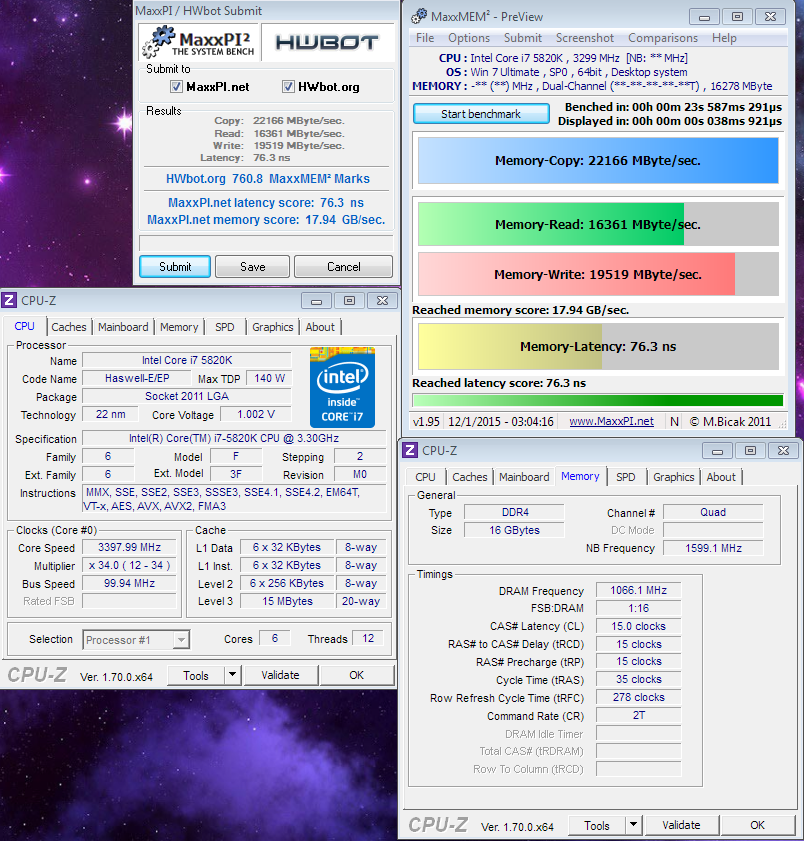The image size is (804, 841).
Task: Minimize the right CPU-Z Memory window
Action: pos(717,451)
